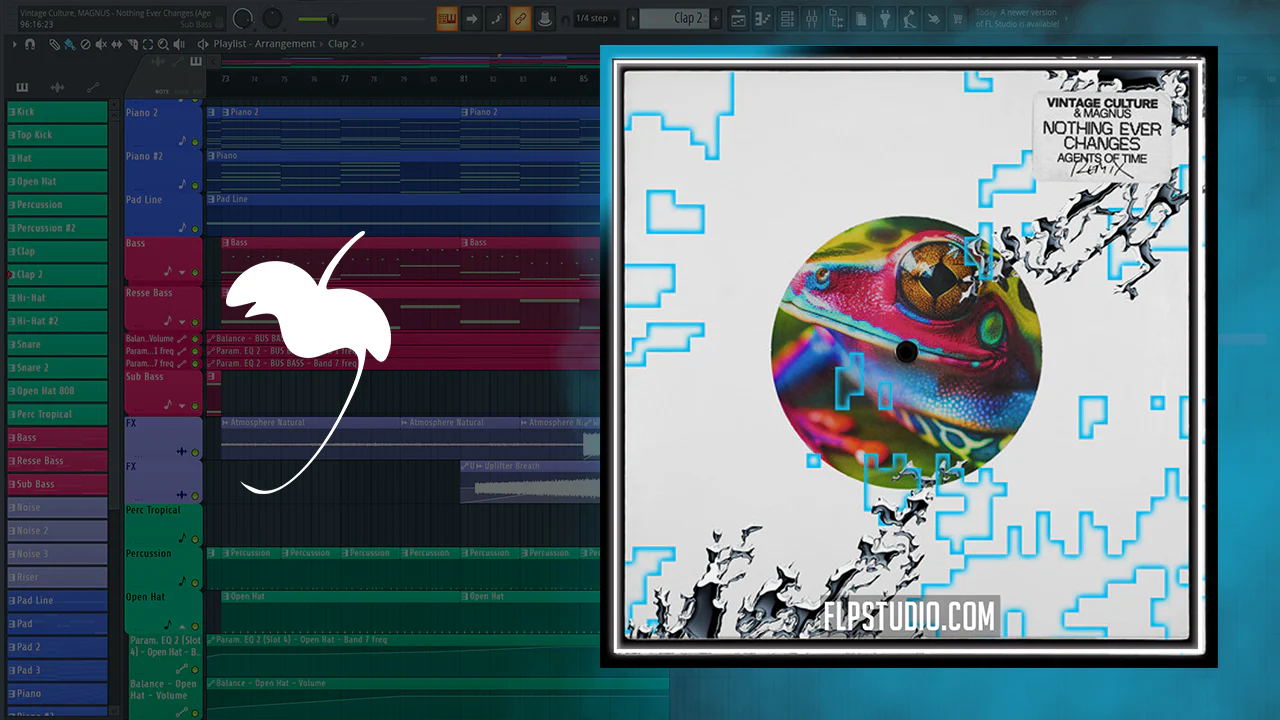Expand the Bass track group arrow
The width and height of the screenshot is (1280, 720).
(182, 272)
